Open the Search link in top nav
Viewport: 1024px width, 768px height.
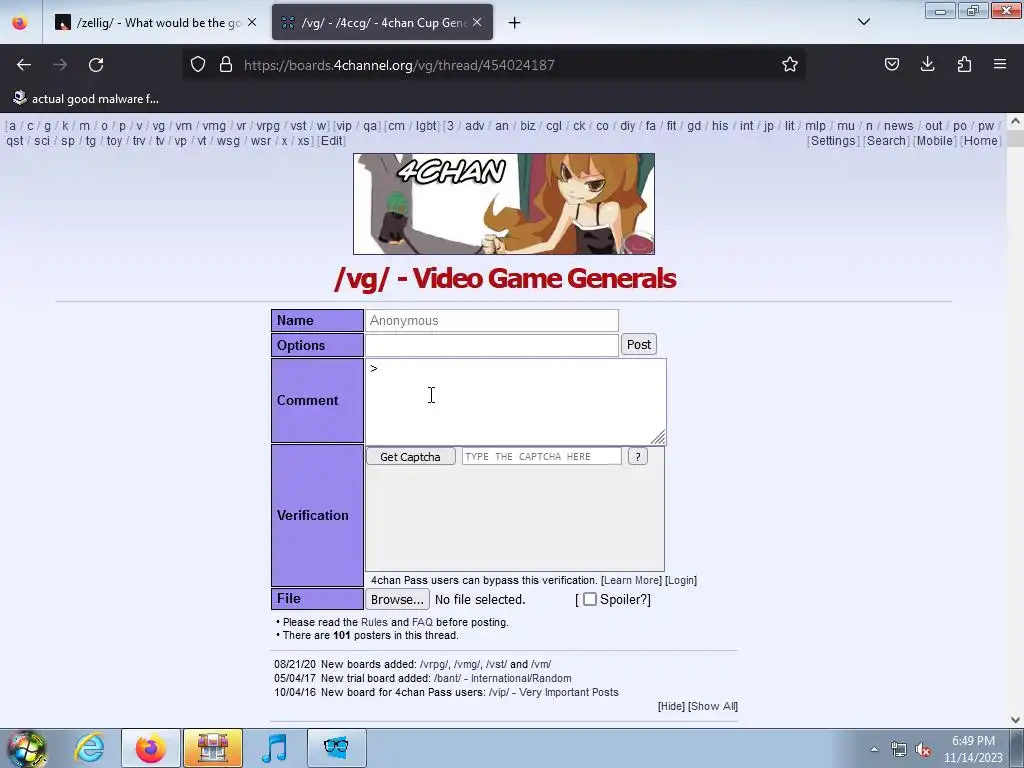click(x=886, y=141)
